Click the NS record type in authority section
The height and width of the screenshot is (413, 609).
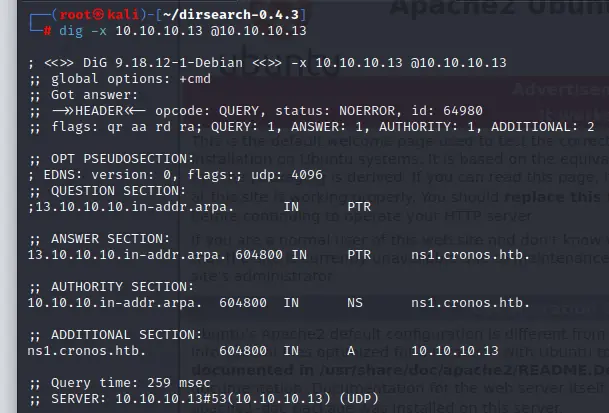pyautogui.click(x=355, y=303)
